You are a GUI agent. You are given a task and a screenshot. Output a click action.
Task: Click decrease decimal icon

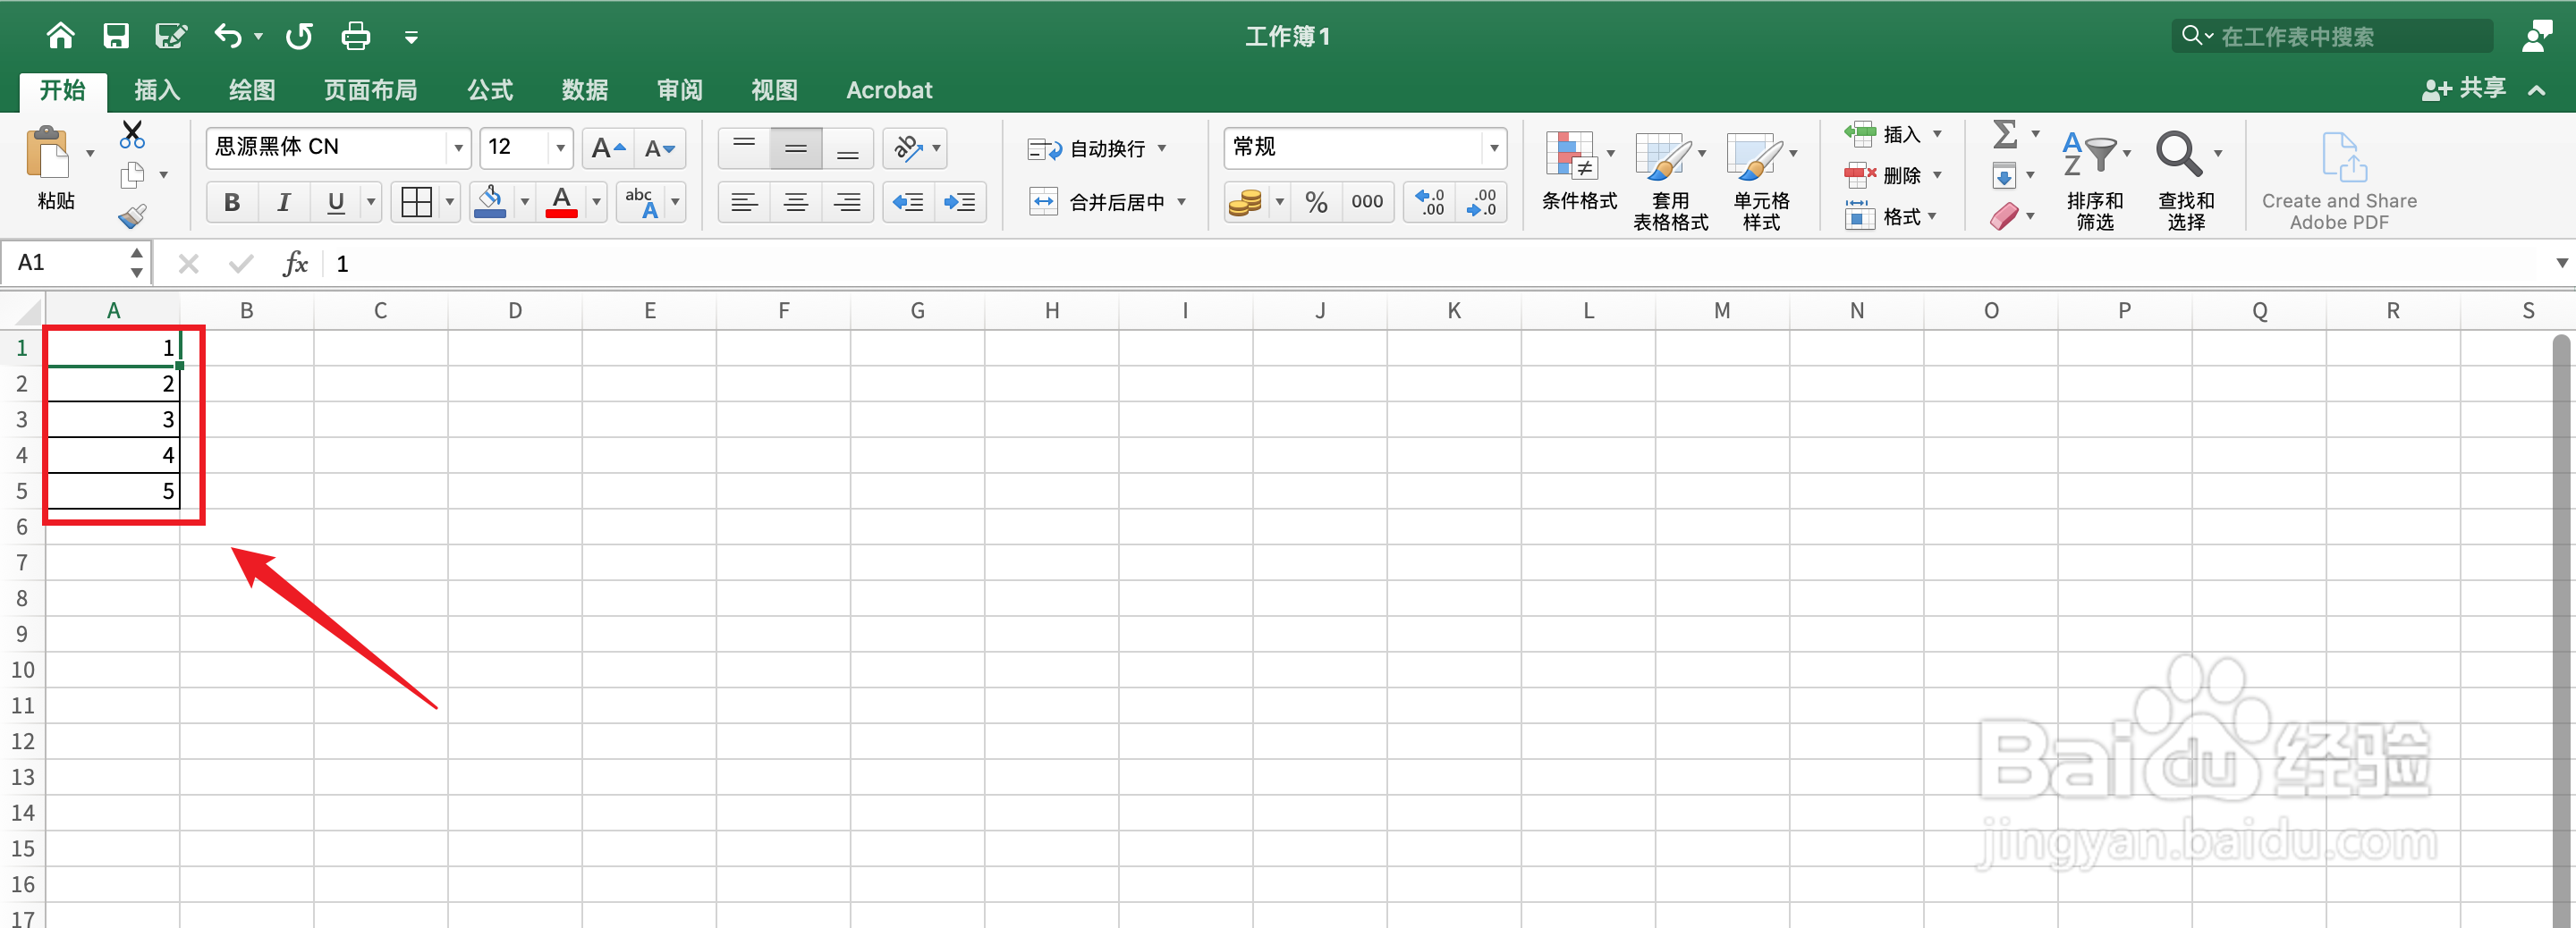1481,203
